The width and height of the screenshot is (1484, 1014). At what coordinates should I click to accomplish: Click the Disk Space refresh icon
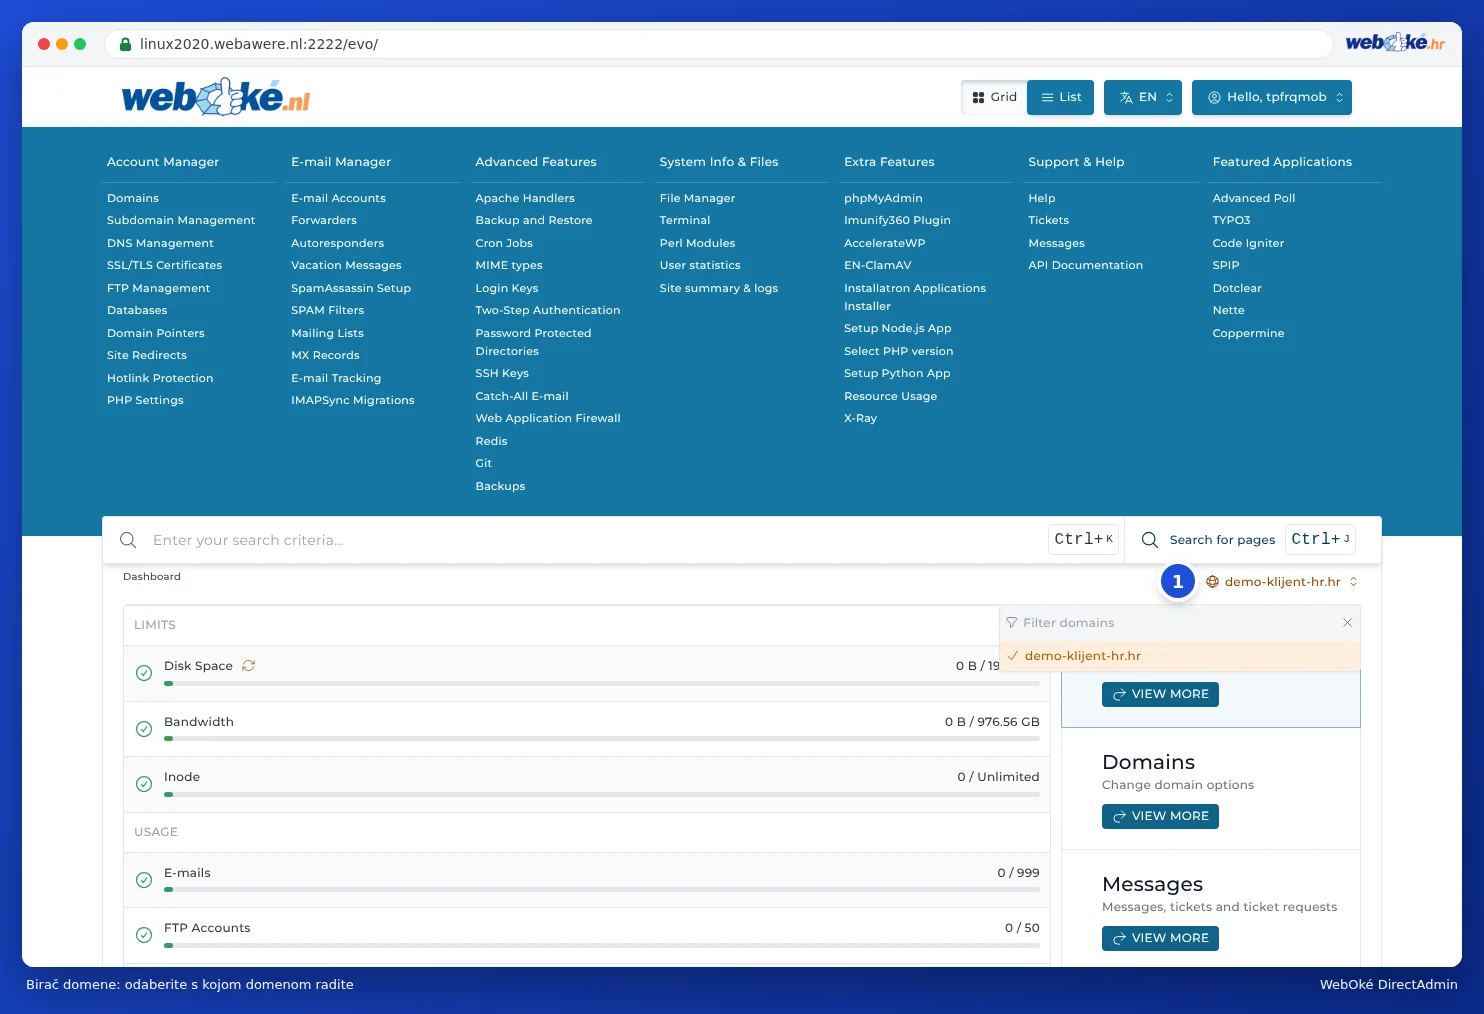pyautogui.click(x=248, y=666)
